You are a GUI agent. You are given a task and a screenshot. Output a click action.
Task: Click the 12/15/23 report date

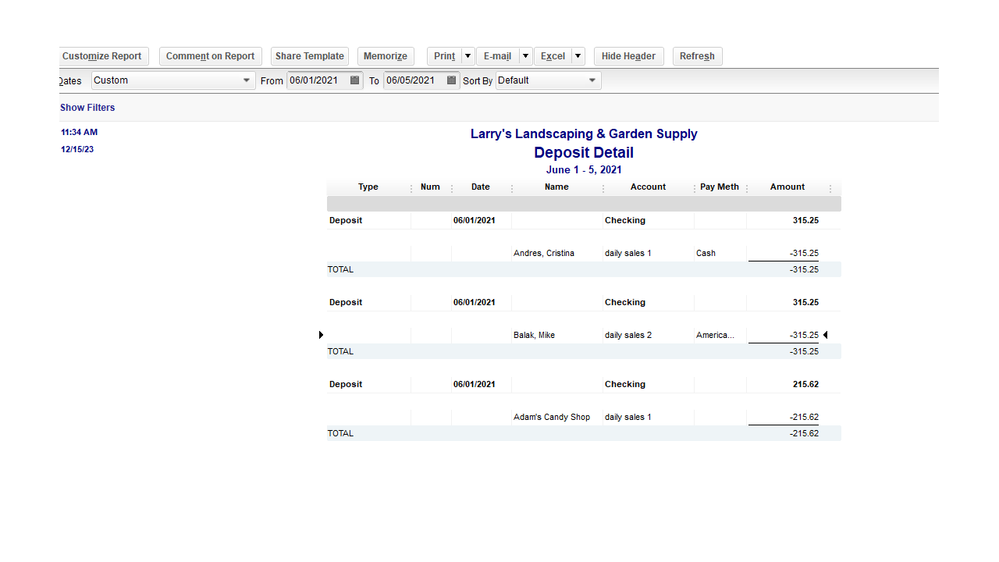tap(77, 149)
